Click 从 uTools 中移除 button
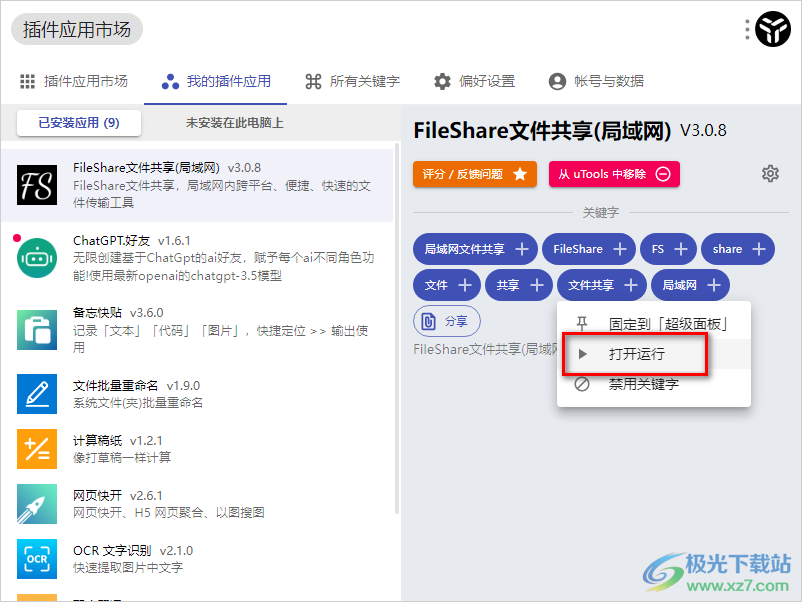Viewport: 802px width, 602px height. 614,174
